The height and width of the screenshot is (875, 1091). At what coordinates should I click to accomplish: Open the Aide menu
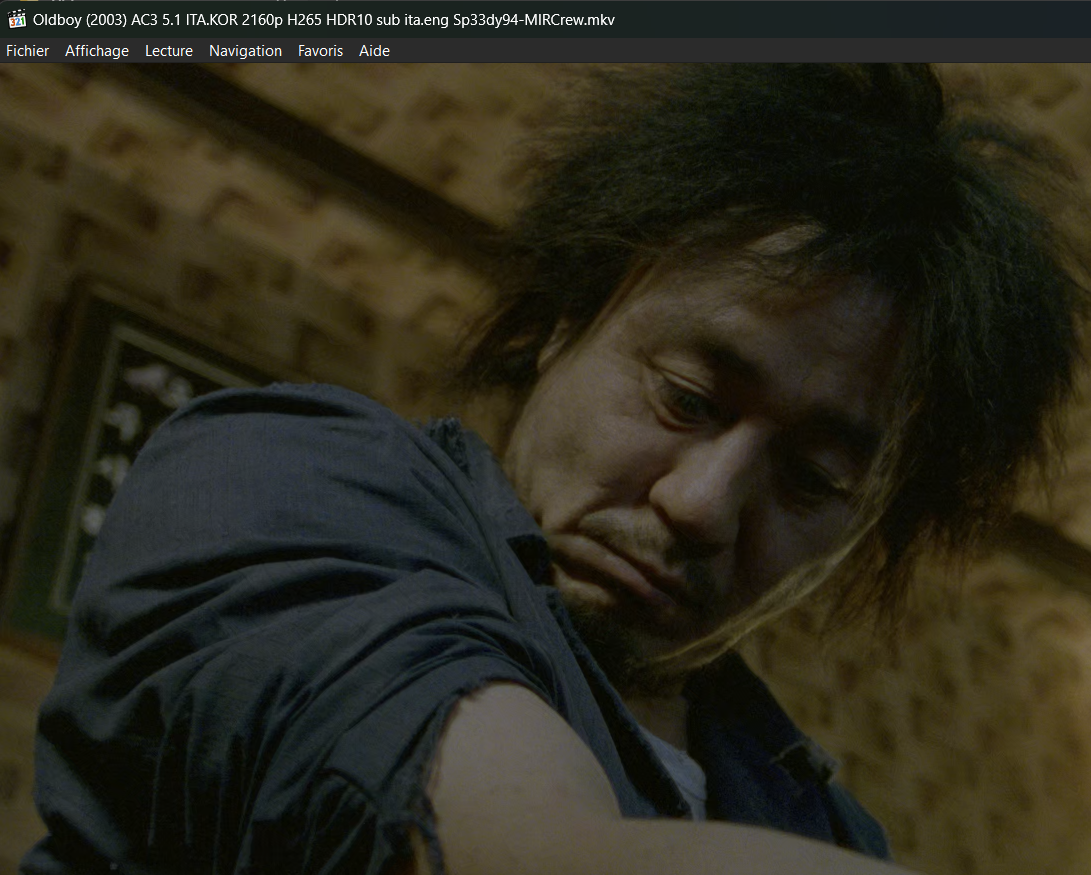point(374,51)
